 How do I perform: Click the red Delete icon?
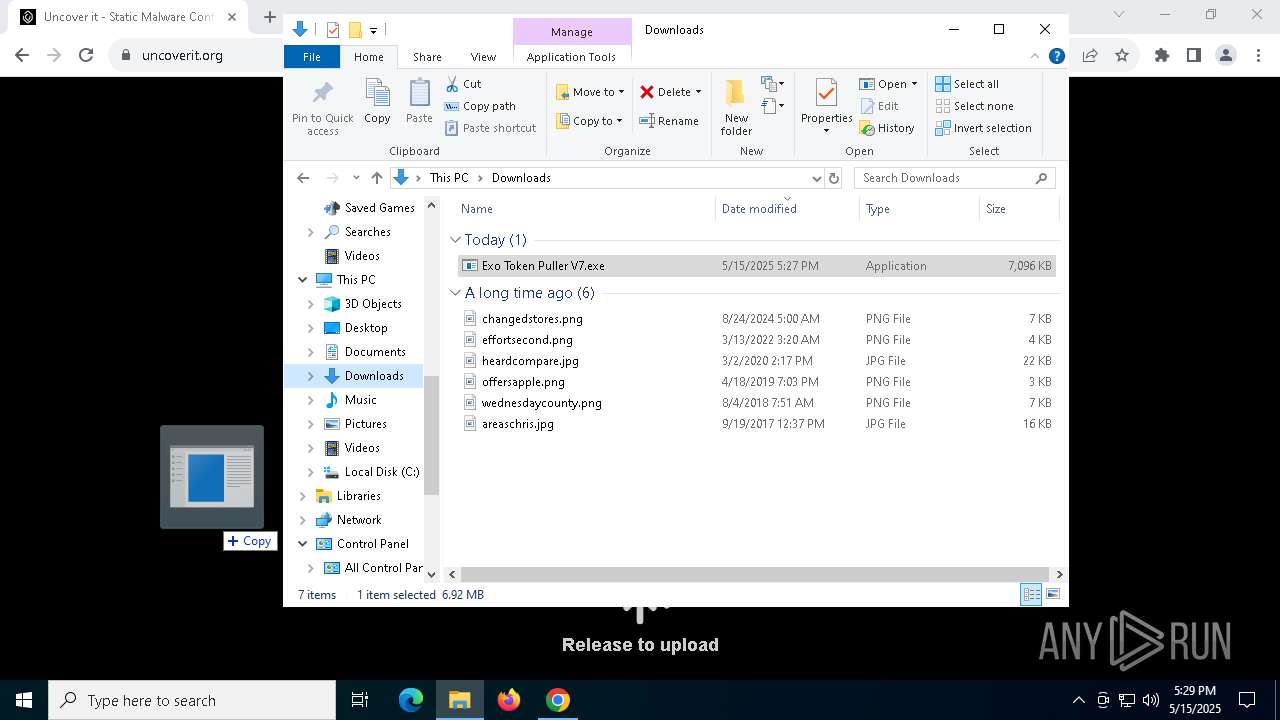pos(647,92)
